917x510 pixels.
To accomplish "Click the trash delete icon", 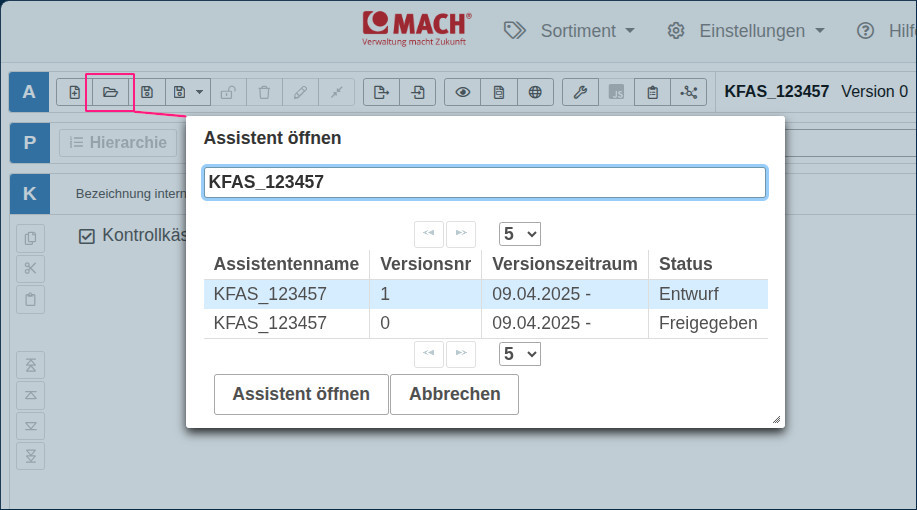I will click(264, 92).
